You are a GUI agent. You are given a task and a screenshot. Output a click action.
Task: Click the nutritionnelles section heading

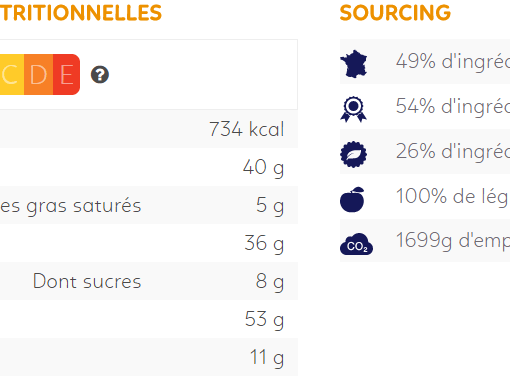(x=81, y=13)
